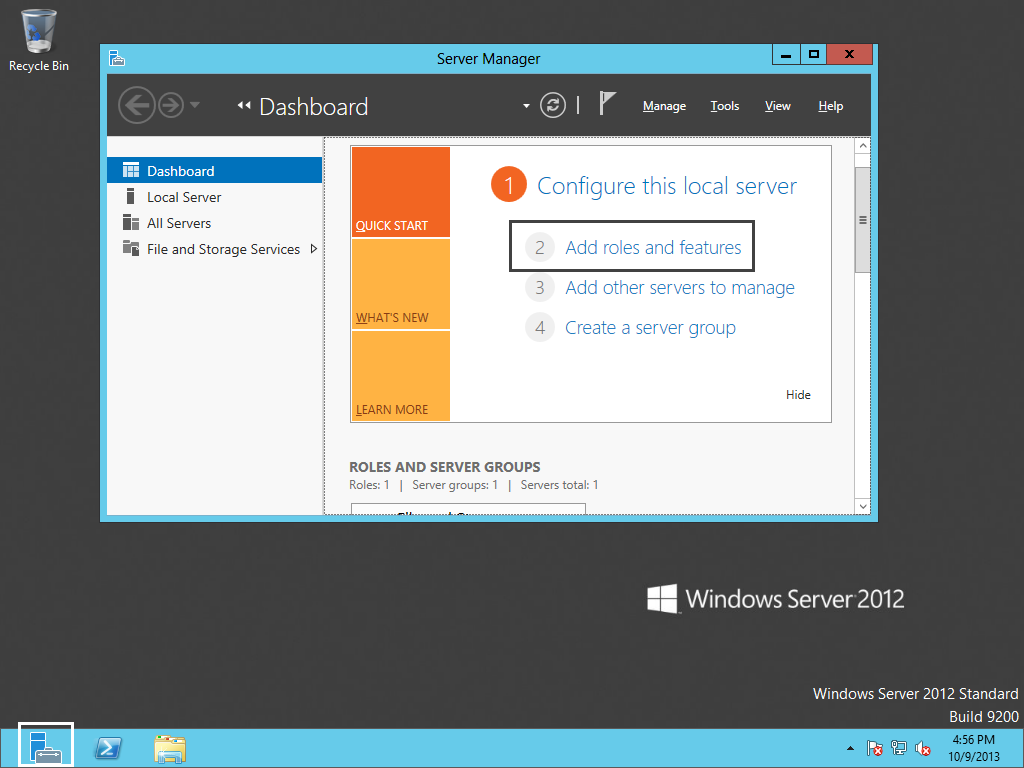1024x768 pixels.
Task: Click the back navigation arrow in Server Manager
Action: [136, 105]
